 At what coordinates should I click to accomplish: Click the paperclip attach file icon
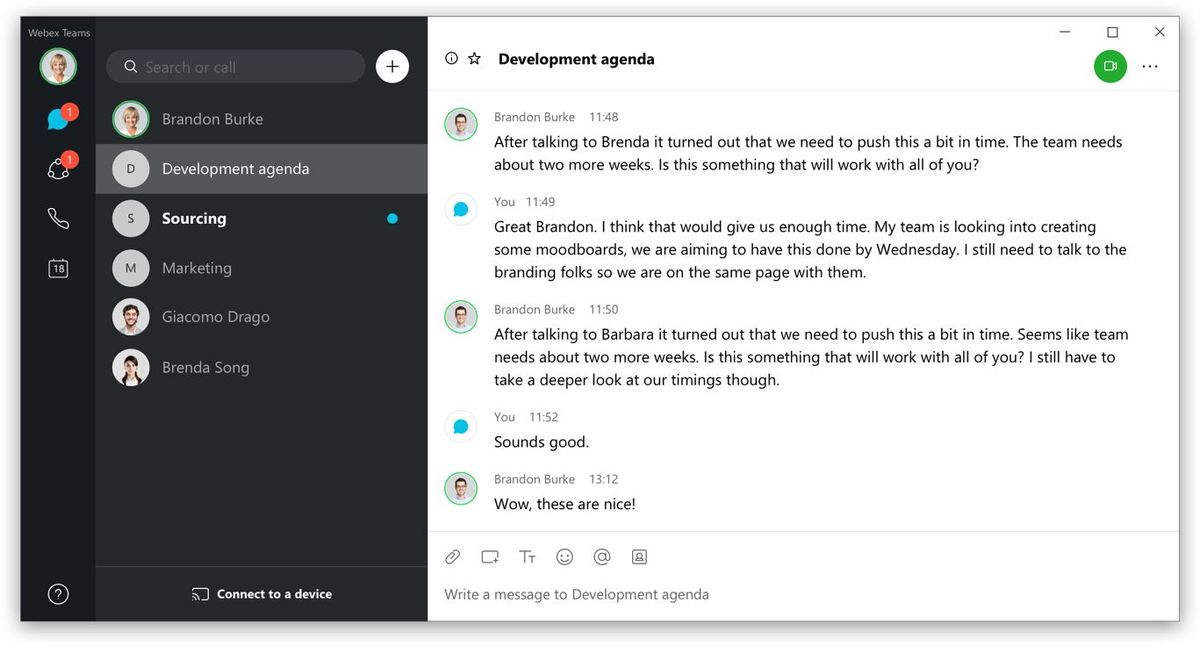[452, 557]
